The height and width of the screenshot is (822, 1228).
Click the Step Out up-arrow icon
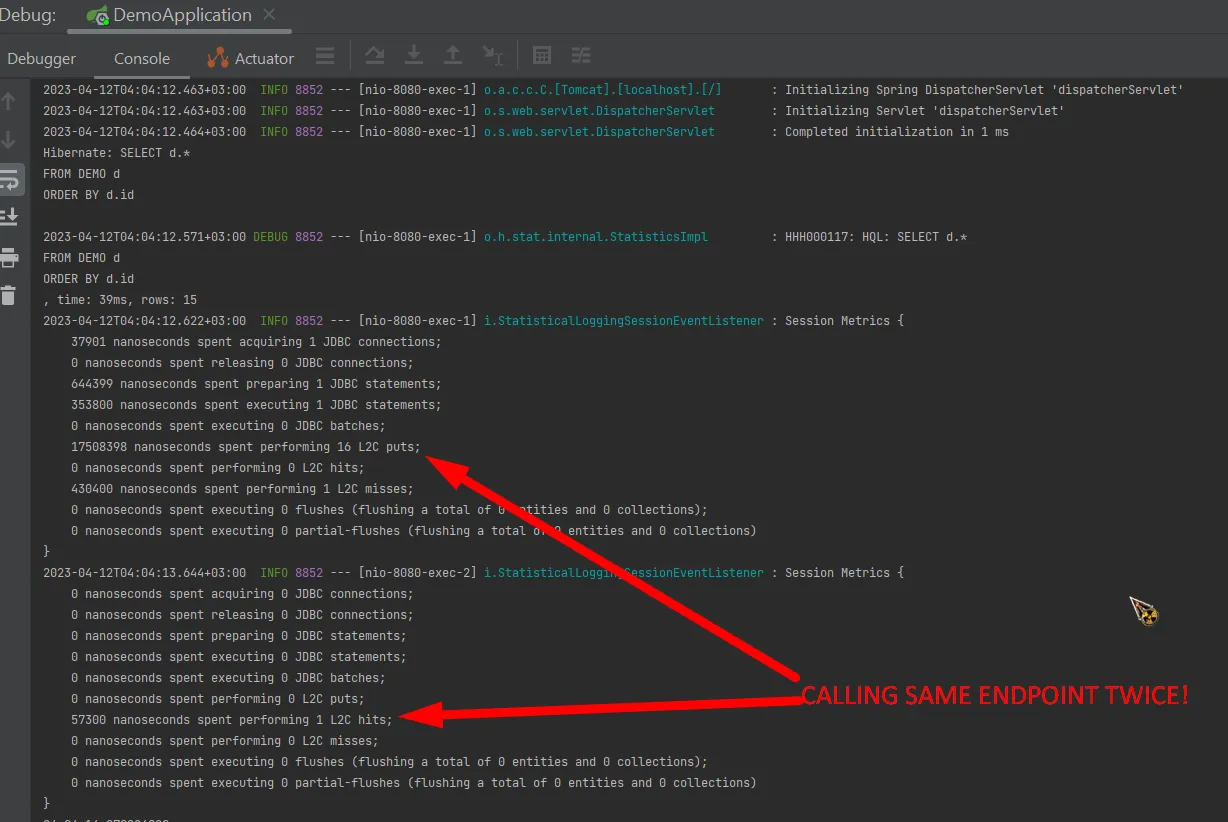click(x=453, y=56)
